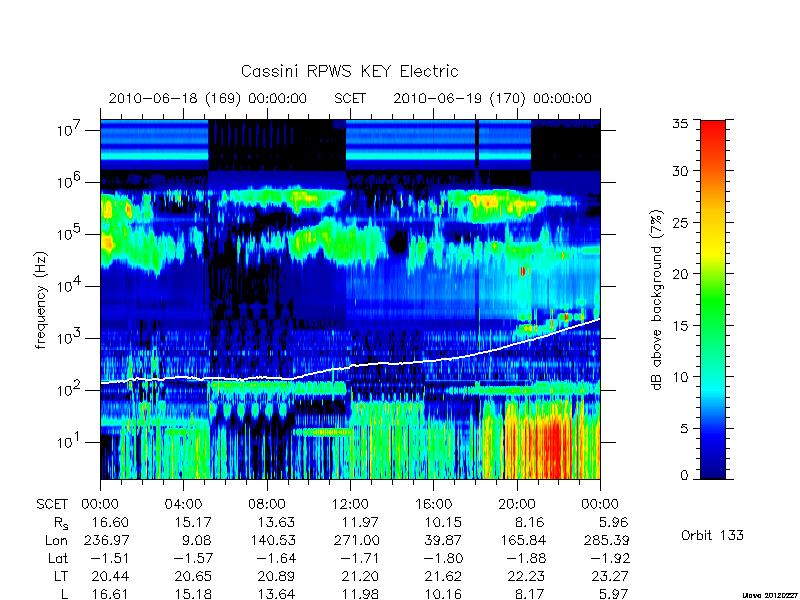Select the 08:00 SCET tick label
Screen dimensions: 800x600
point(267,504)
